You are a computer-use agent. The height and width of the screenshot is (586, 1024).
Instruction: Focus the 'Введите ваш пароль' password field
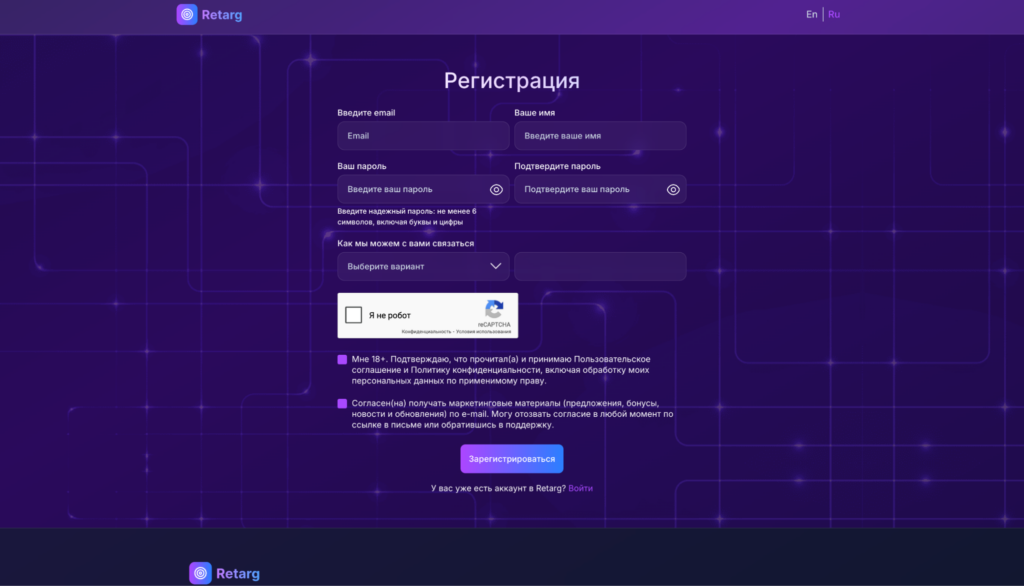[423, 189]
